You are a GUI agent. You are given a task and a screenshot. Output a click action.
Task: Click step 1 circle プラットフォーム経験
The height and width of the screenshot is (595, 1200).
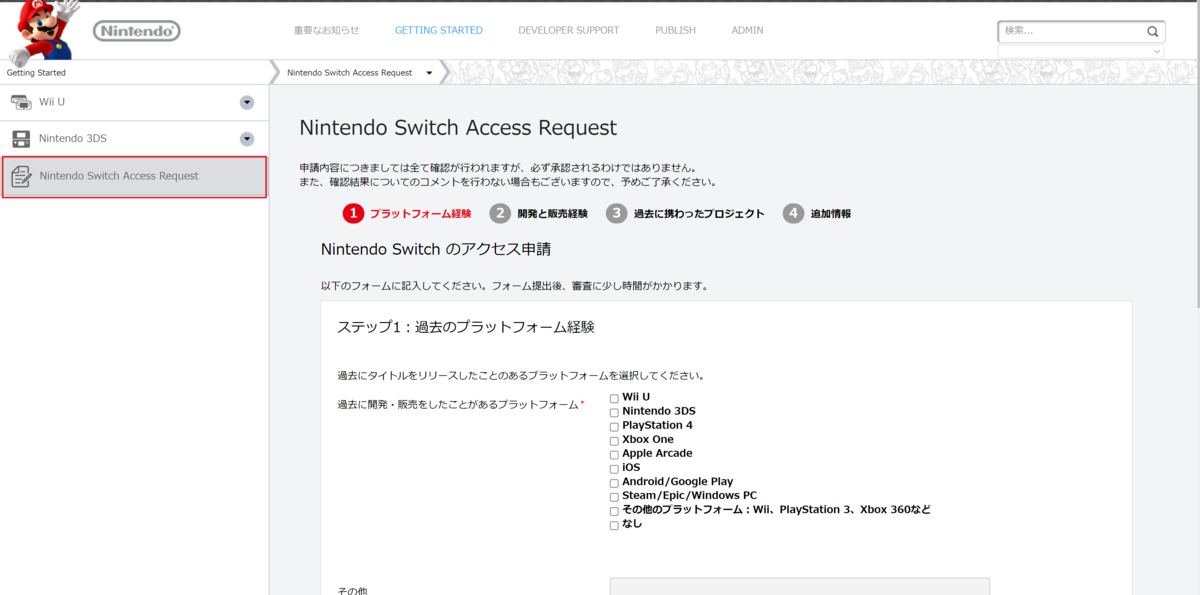(x=353, y=214)
